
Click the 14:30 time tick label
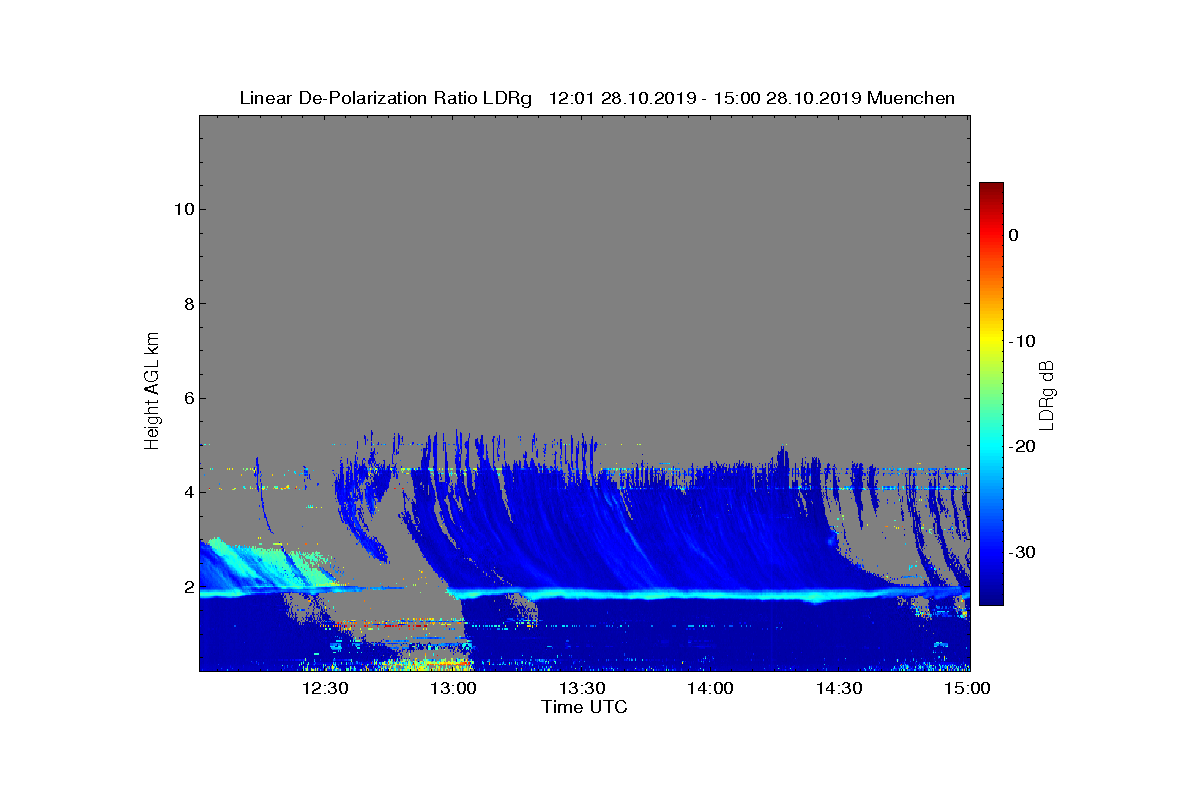click(x=839, y=689)
